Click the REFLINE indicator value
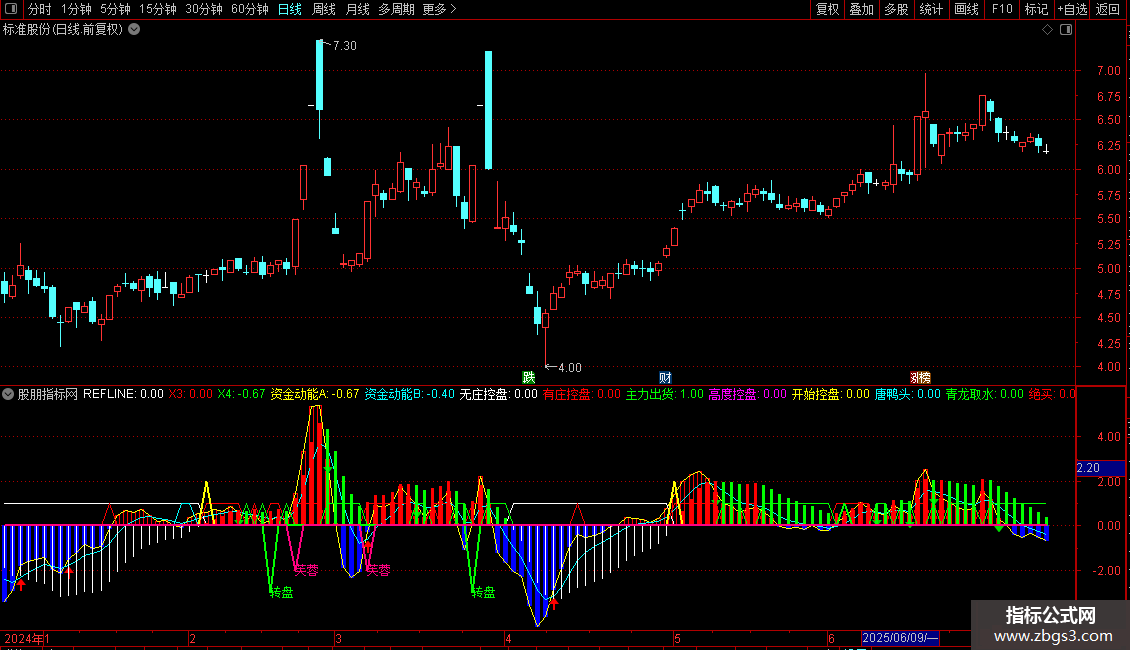Viewport: 1130px width, 650px height. pos(123,394)
